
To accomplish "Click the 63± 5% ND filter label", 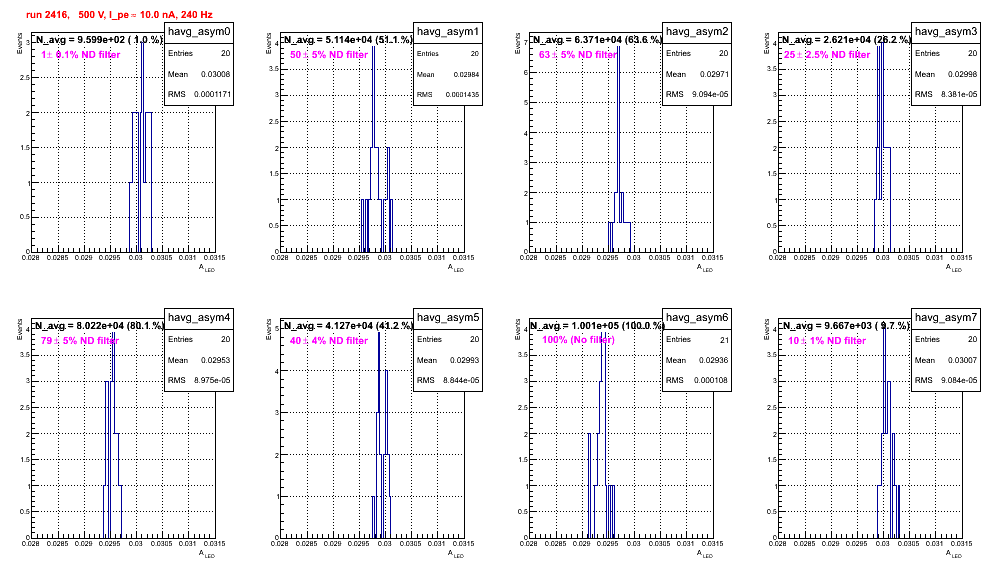I will coord(578,55).
